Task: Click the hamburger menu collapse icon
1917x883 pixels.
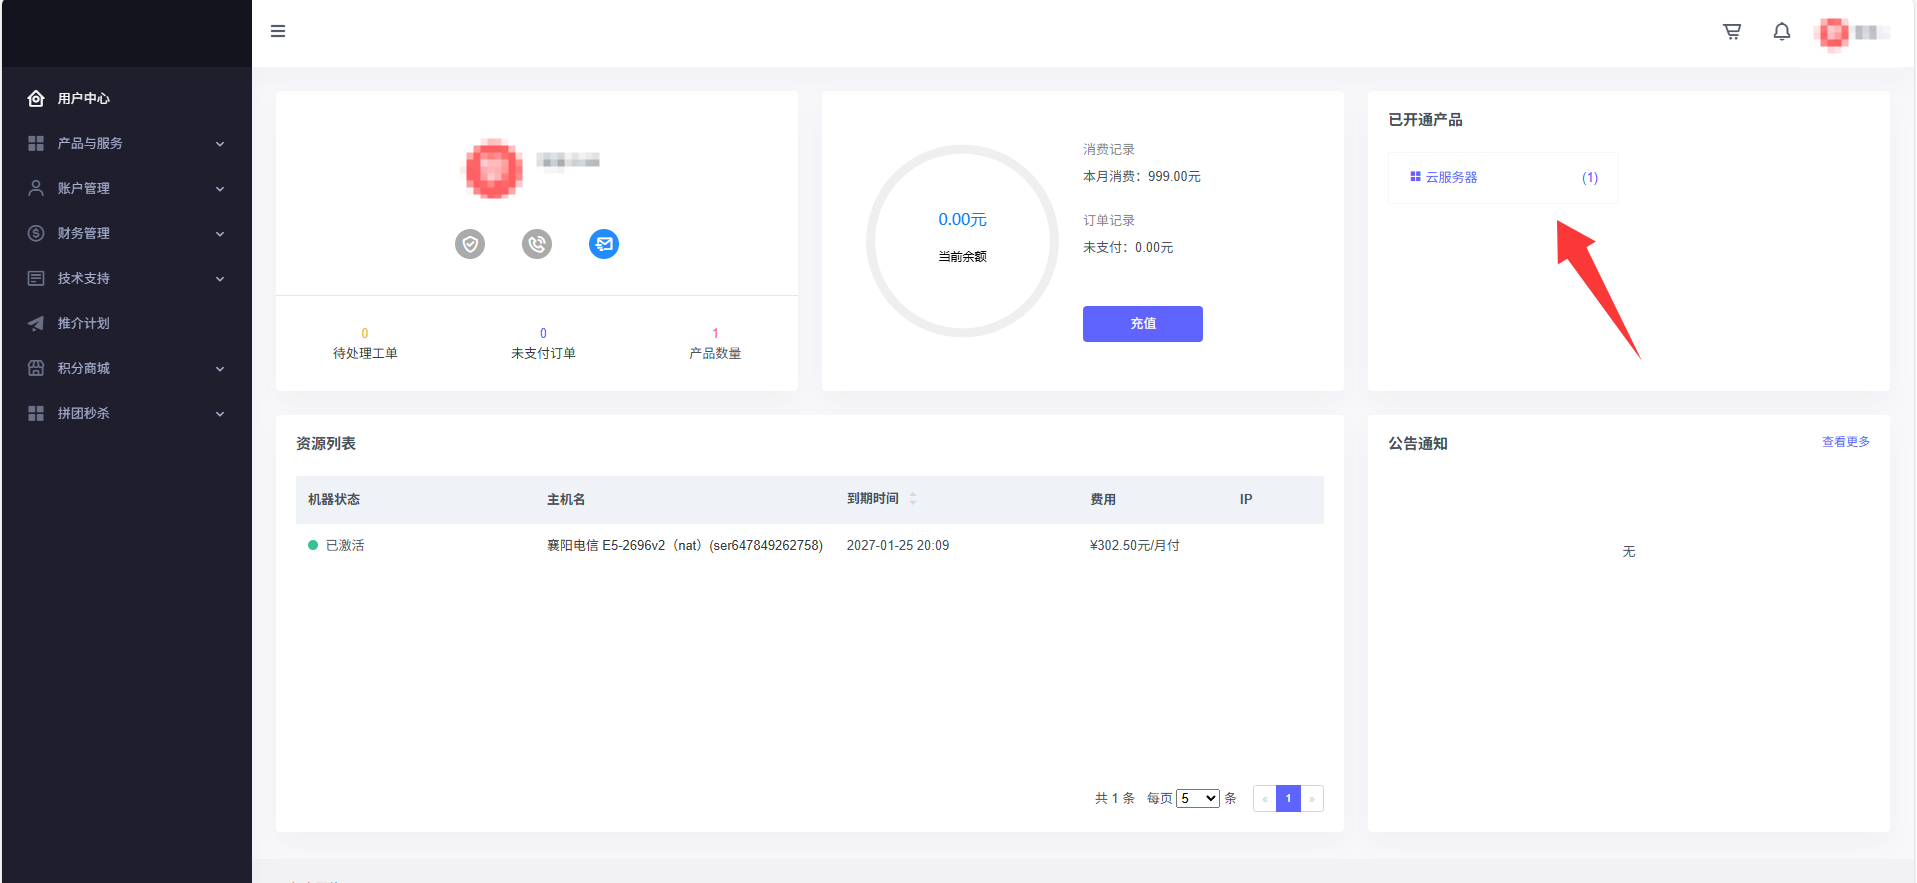Action: [278, 31]
